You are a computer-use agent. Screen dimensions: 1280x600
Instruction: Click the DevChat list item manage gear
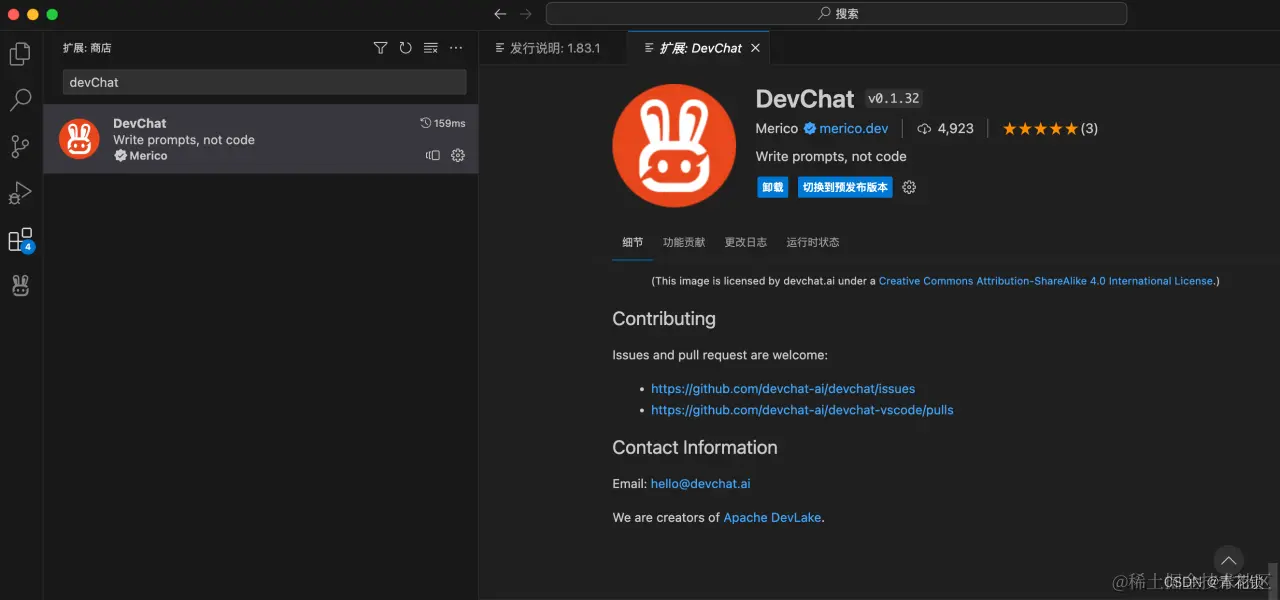coord(458,155)
